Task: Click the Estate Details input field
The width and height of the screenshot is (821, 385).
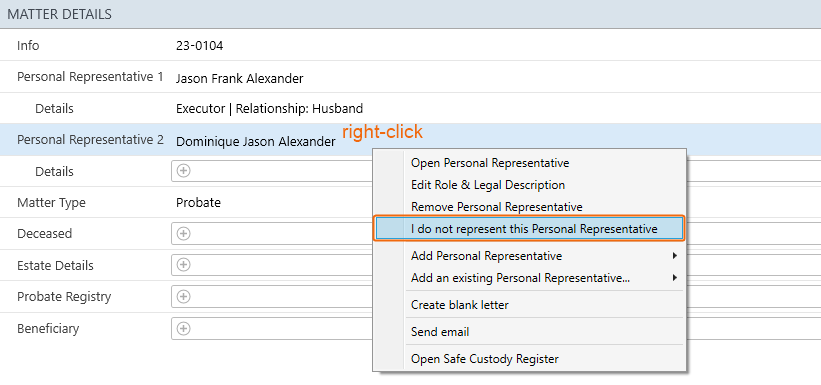Action: pyautogui.click(x=496, y=265)
